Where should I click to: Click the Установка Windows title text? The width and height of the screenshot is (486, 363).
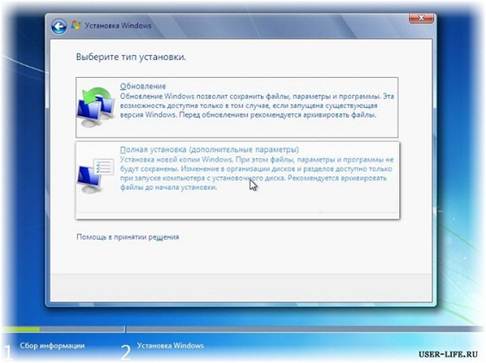(x=118, y=26)
